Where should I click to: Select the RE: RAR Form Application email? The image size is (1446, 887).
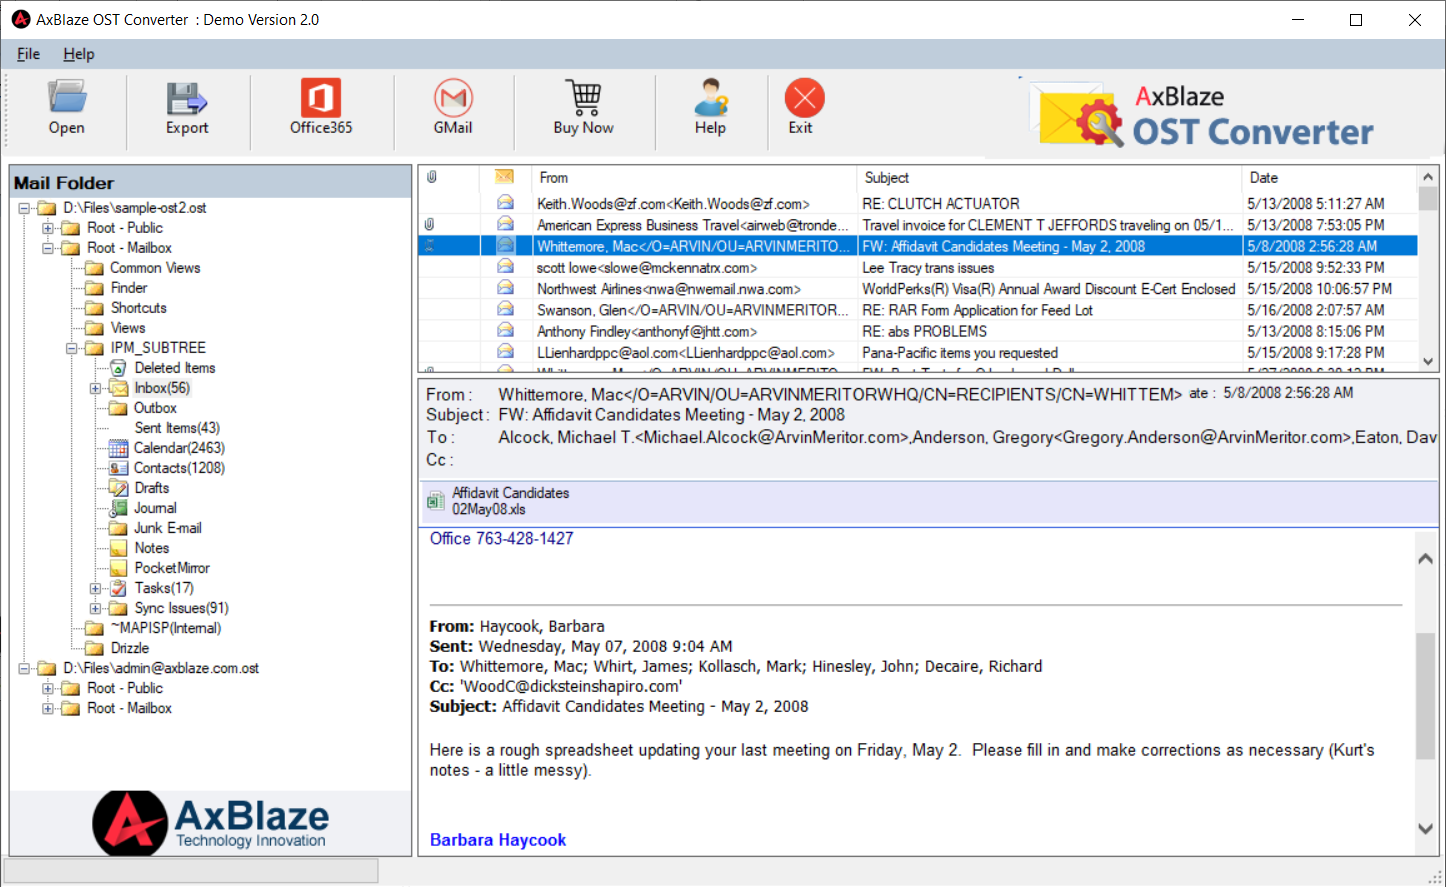[x=917, y=310]
